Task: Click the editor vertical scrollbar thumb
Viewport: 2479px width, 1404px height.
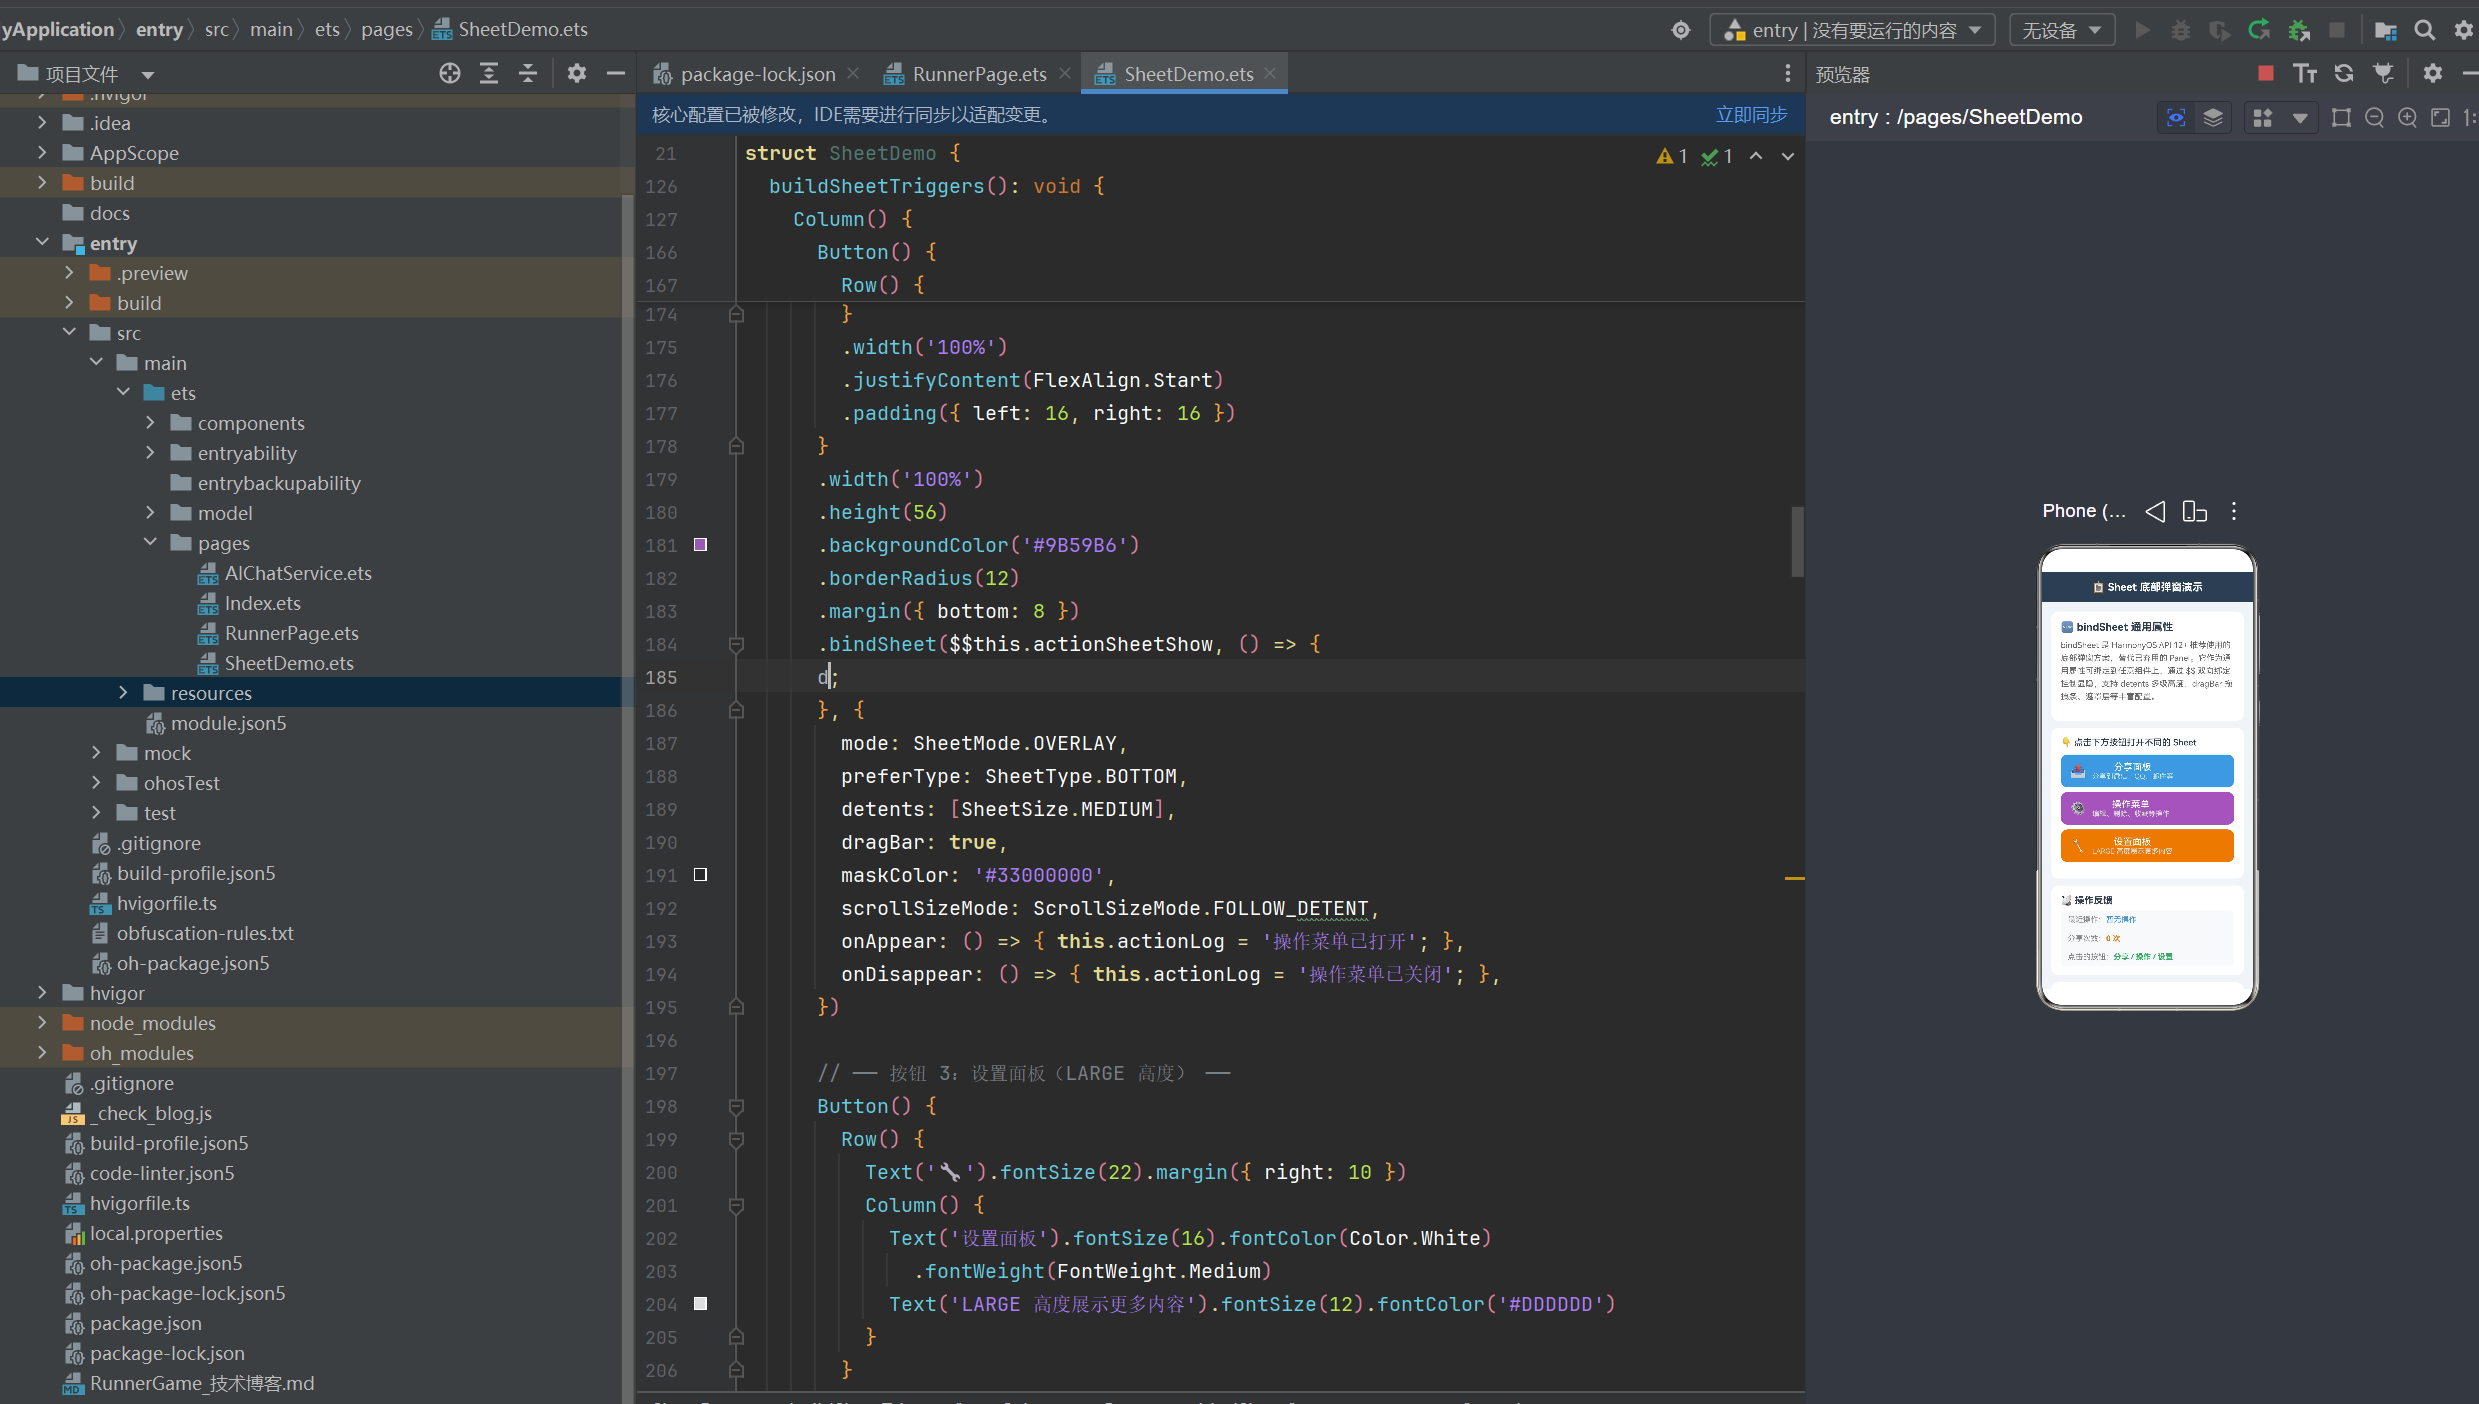Action: tap(1797, 541)
